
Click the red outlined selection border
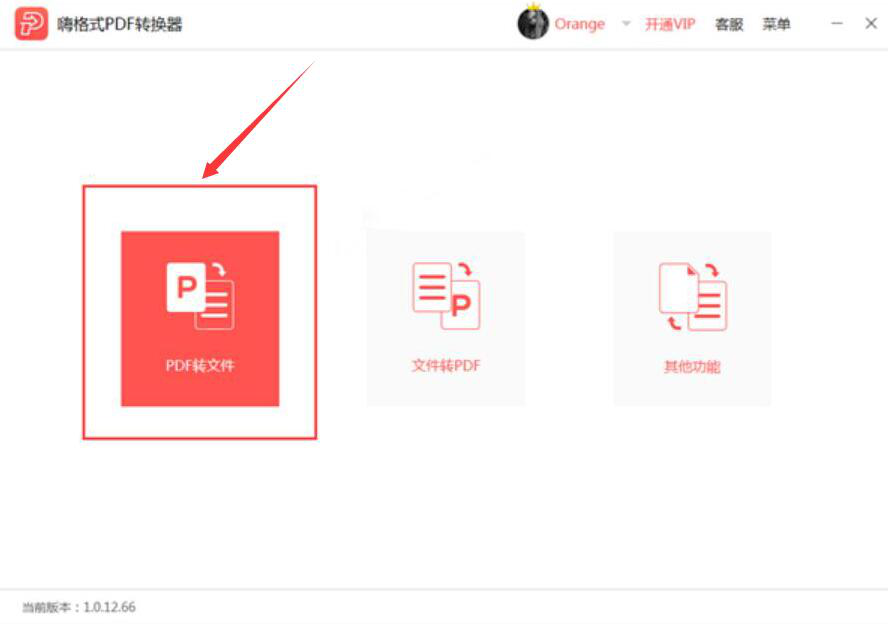pos(200,186)
